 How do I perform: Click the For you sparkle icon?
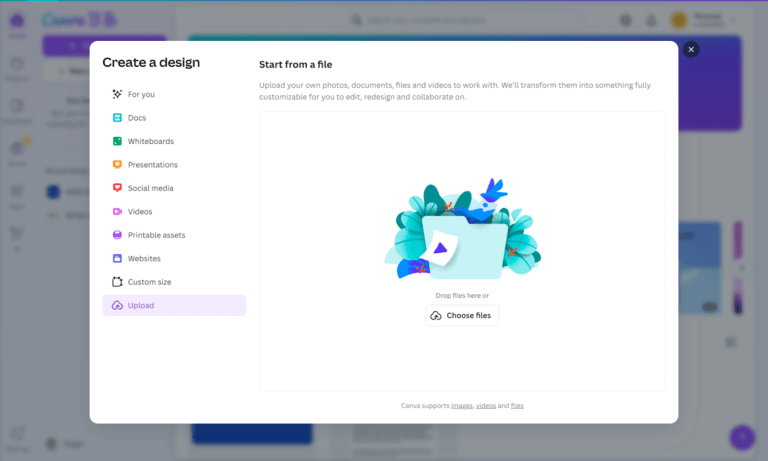tap(117, 94)
